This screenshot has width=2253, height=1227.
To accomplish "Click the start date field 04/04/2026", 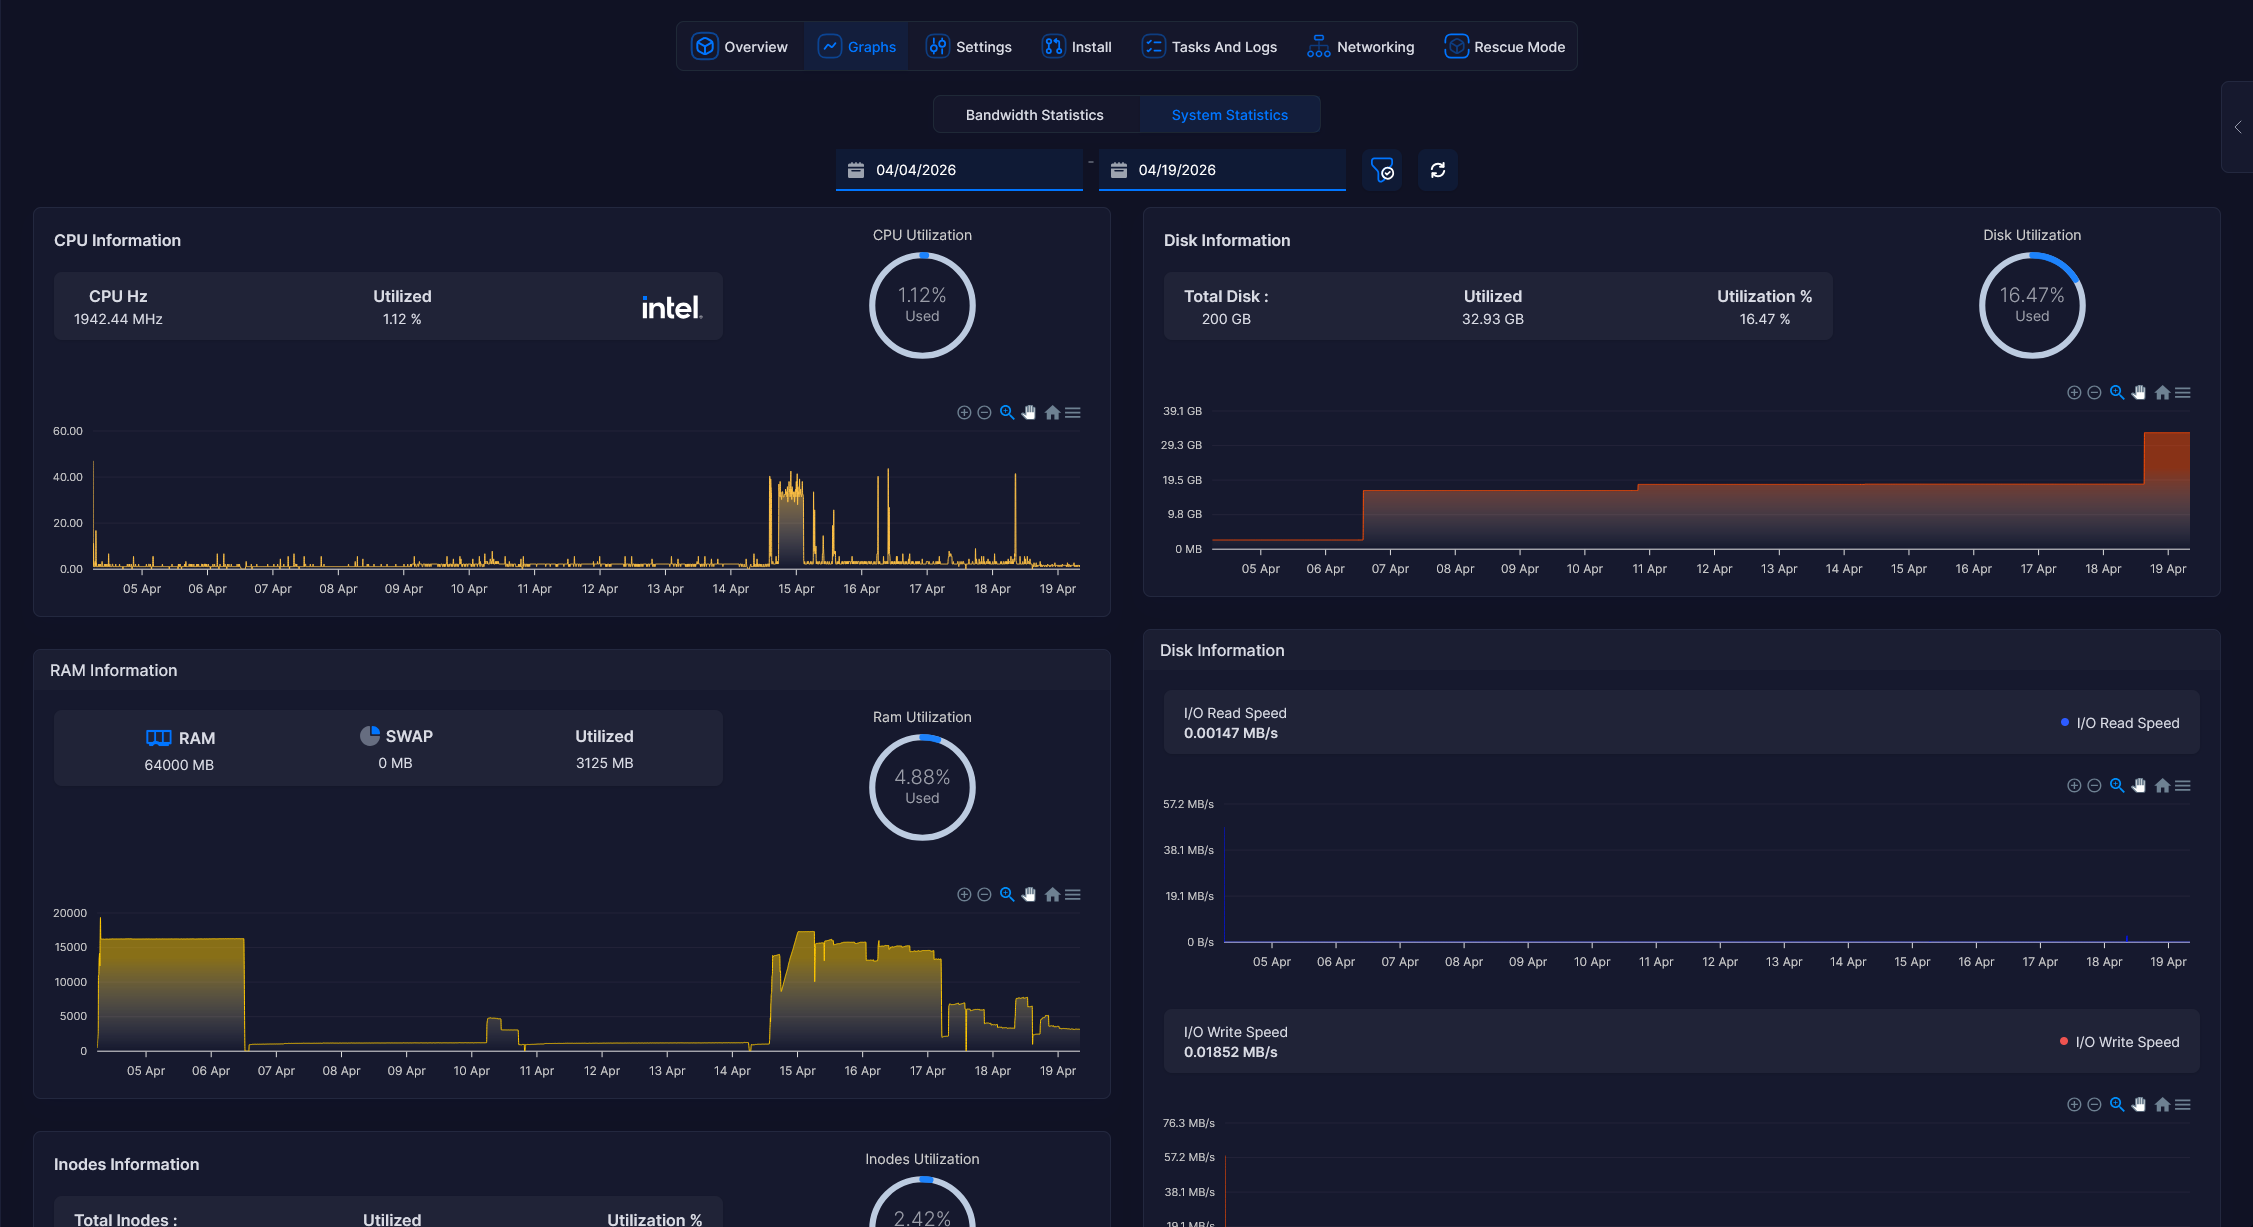I will pos(959,170).
